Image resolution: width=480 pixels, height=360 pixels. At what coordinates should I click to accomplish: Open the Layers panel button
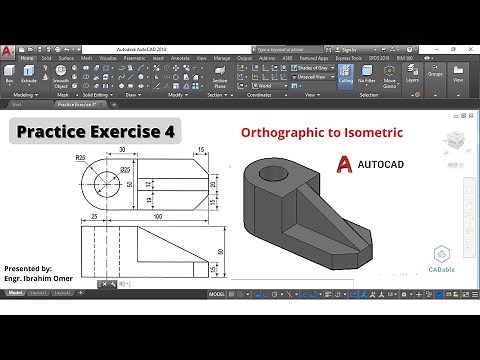(x=412, y=74)
